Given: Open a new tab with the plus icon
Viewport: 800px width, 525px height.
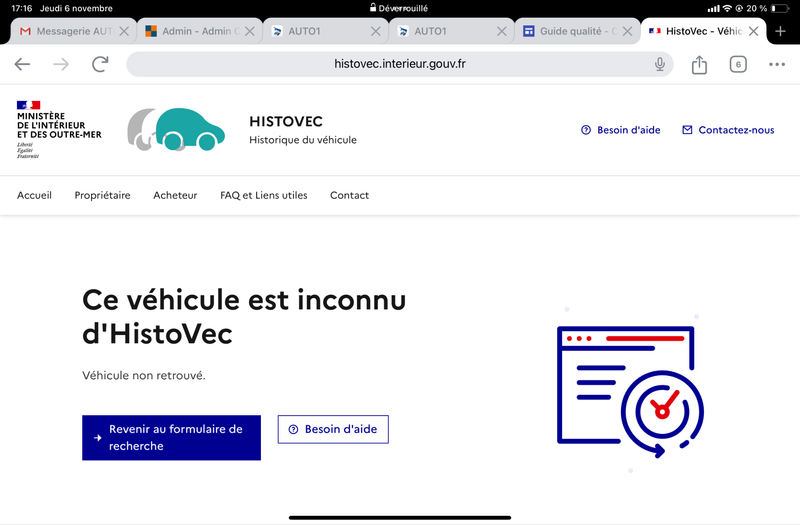Looking at the screenshot, I should (x=780, y=31).
